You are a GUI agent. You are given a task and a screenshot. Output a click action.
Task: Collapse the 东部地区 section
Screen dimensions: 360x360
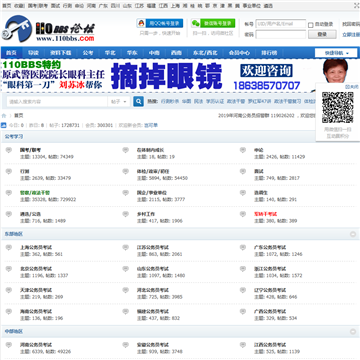353,234
